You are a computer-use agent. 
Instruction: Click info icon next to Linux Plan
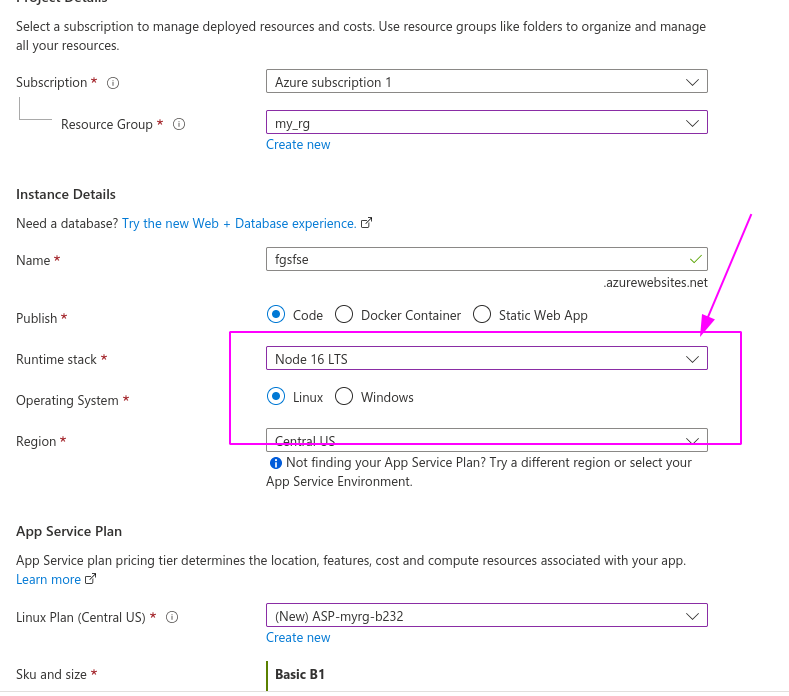172,617
